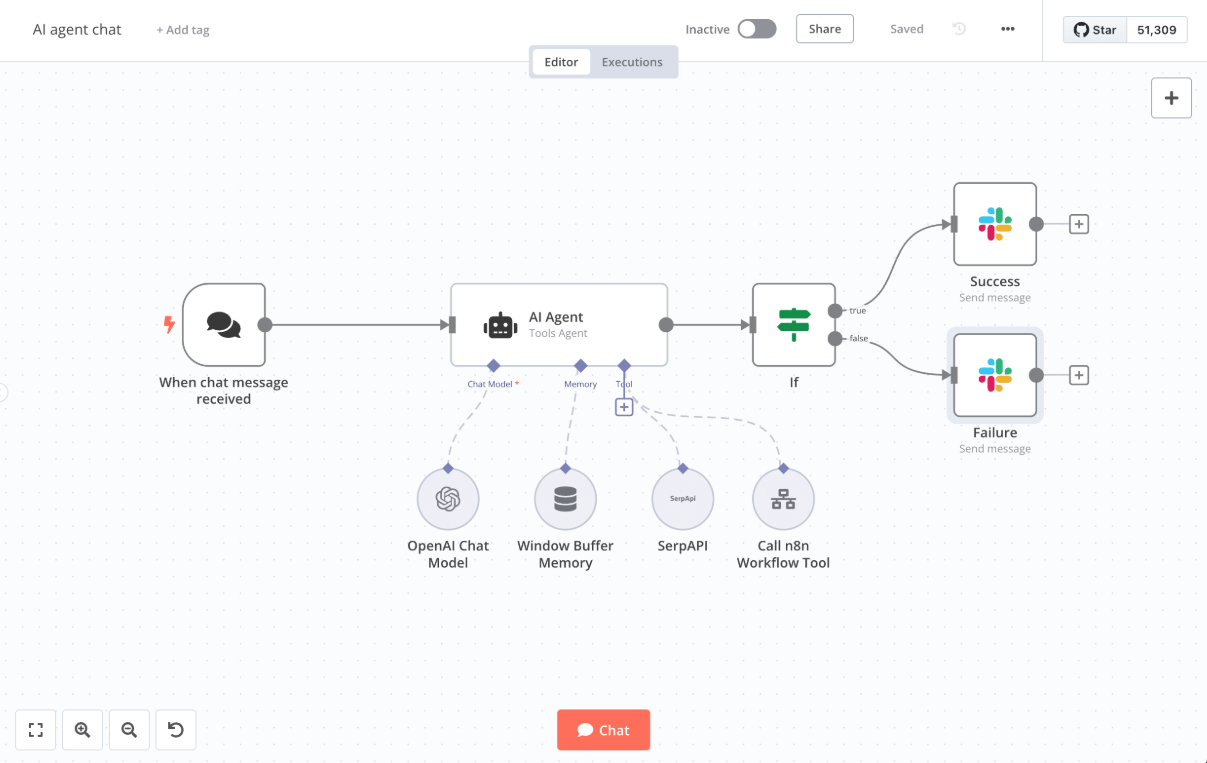Click the Share button
The height and width of the screenshot is (763, 1207).
(x=825, y=29)
